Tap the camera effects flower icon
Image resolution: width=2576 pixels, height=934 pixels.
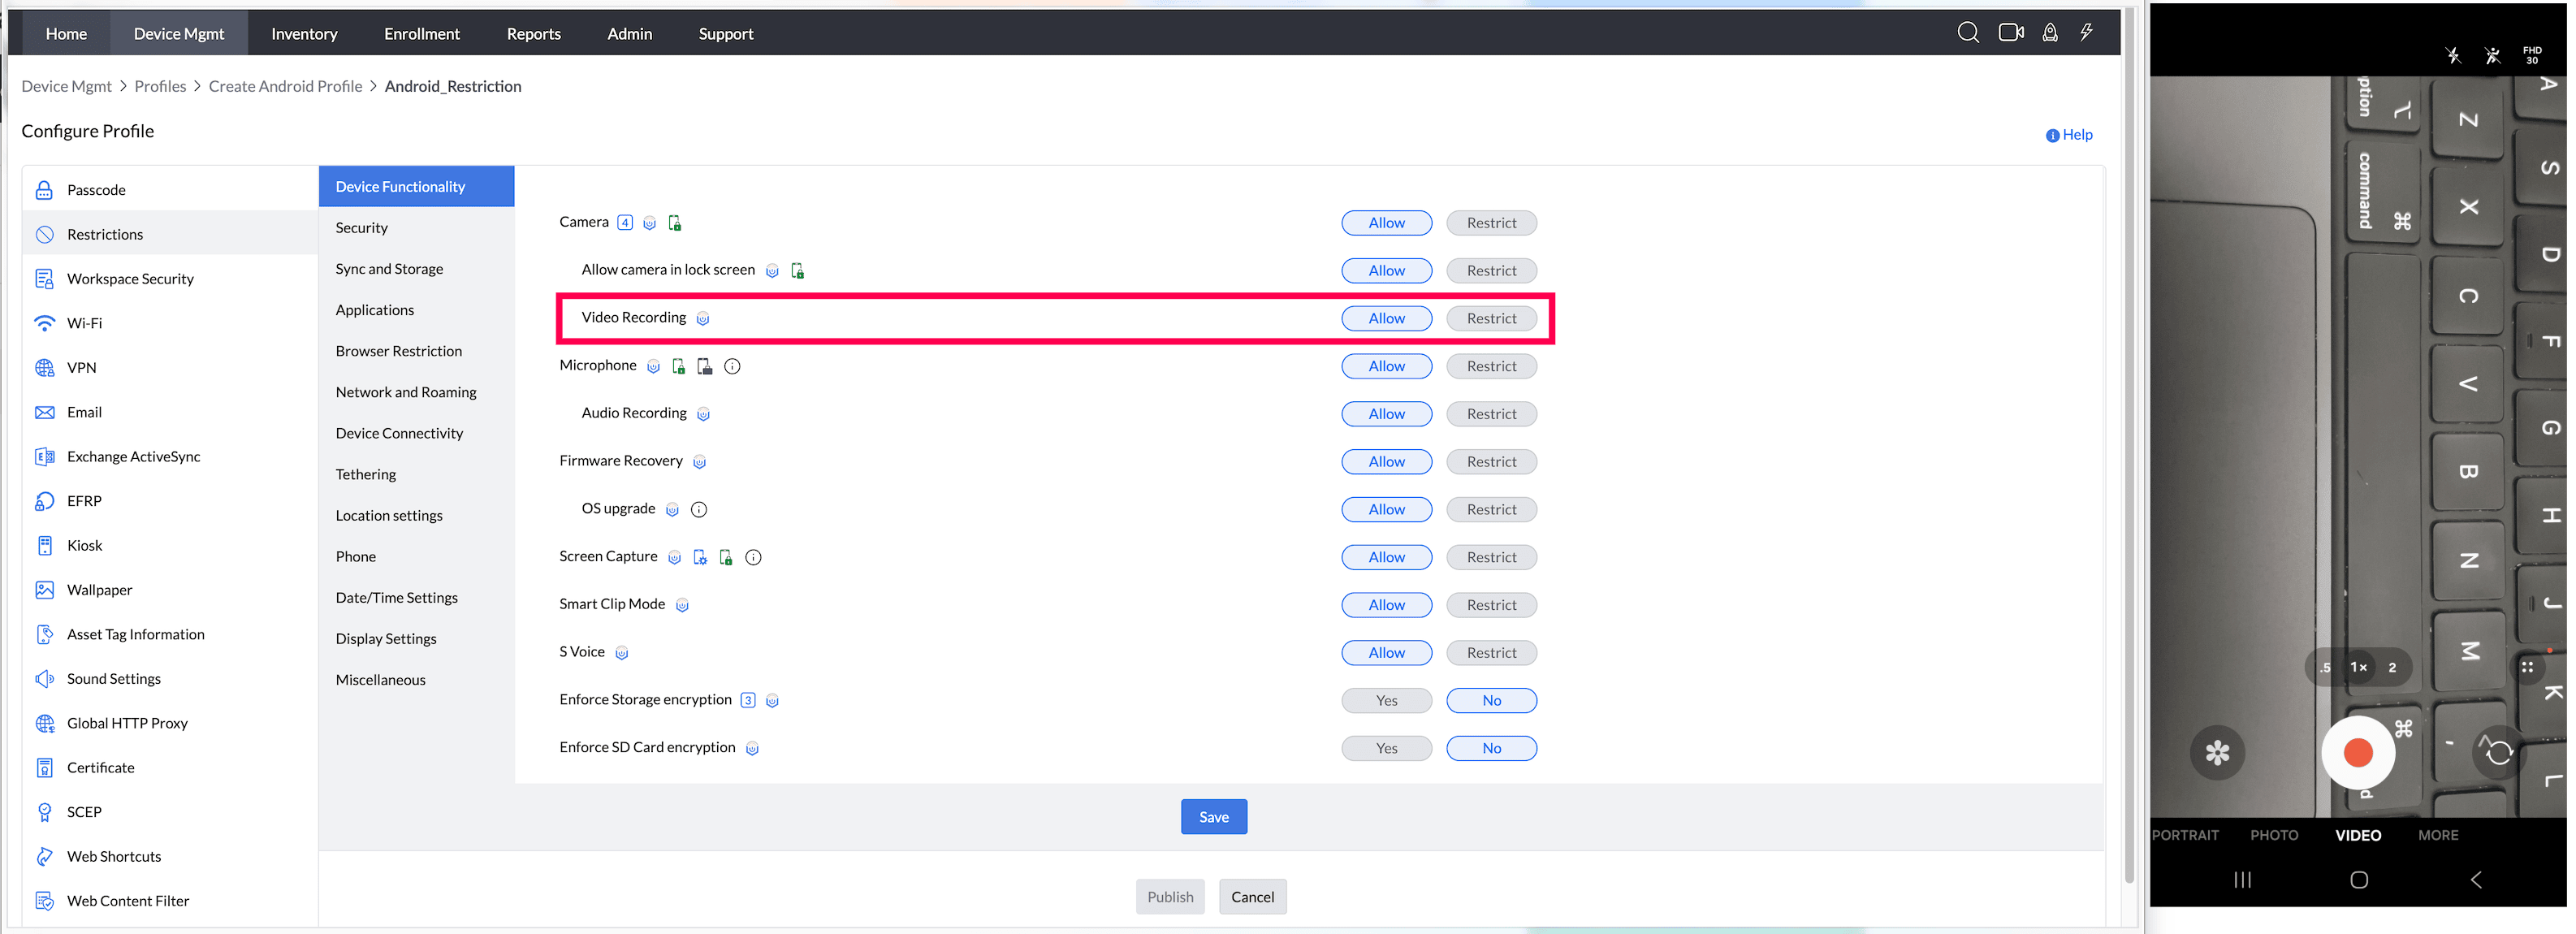[2217, 752]
